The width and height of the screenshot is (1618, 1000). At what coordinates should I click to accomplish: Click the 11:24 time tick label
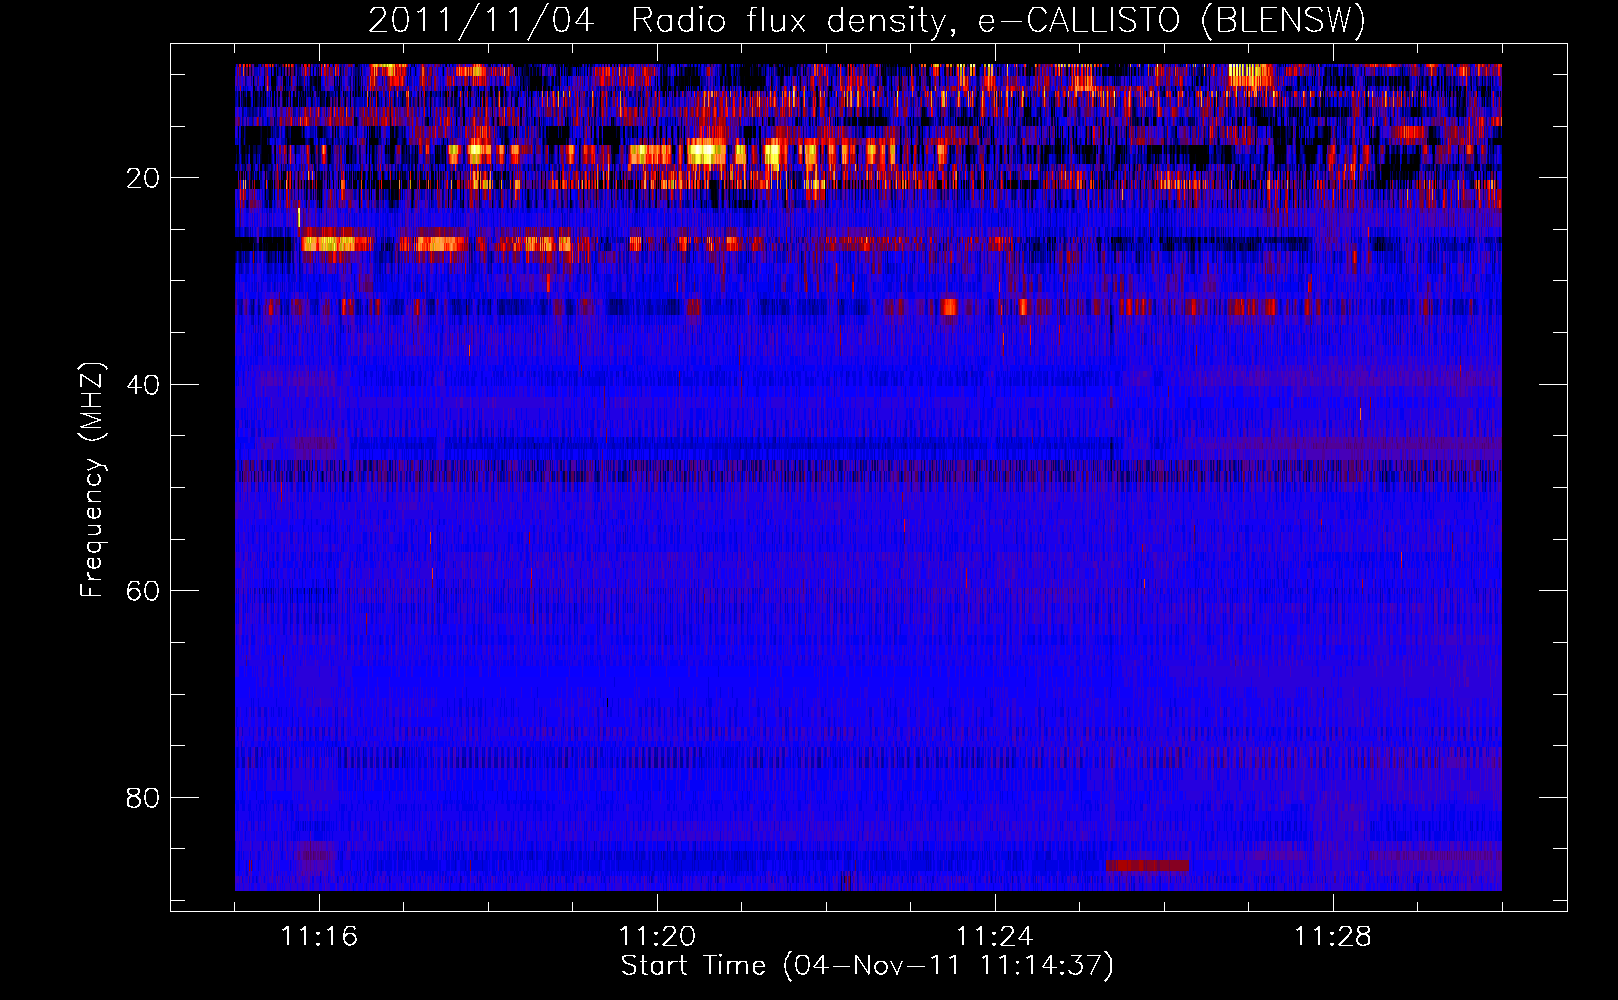point(995,937)
